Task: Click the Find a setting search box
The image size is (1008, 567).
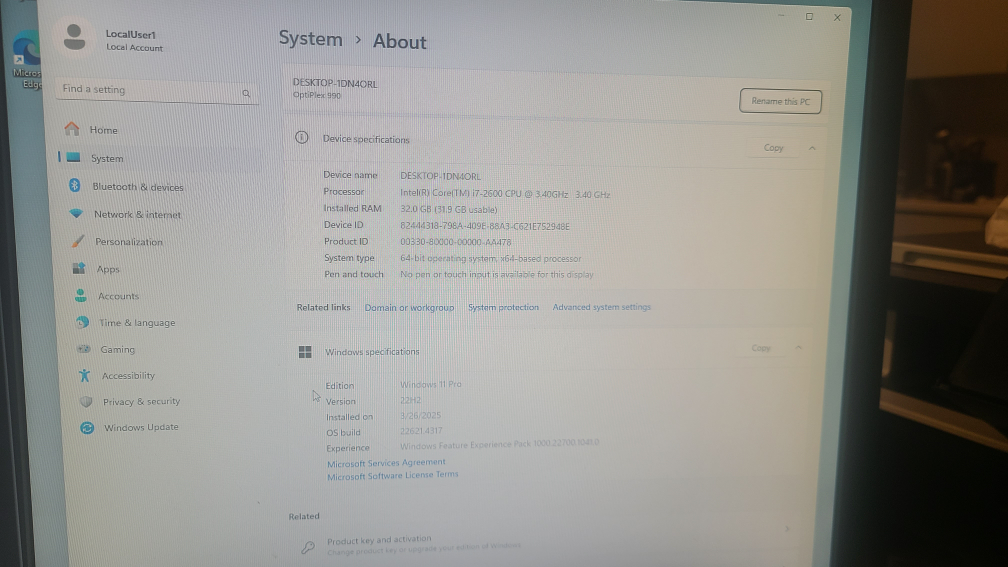Action: [x=157, y=90]
